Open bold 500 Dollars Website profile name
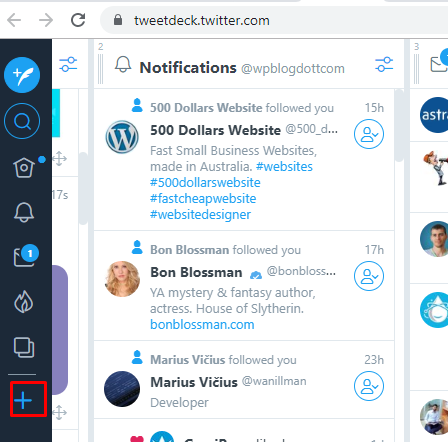This screenshot has height=442, width=448. click(x=215, y=130)
